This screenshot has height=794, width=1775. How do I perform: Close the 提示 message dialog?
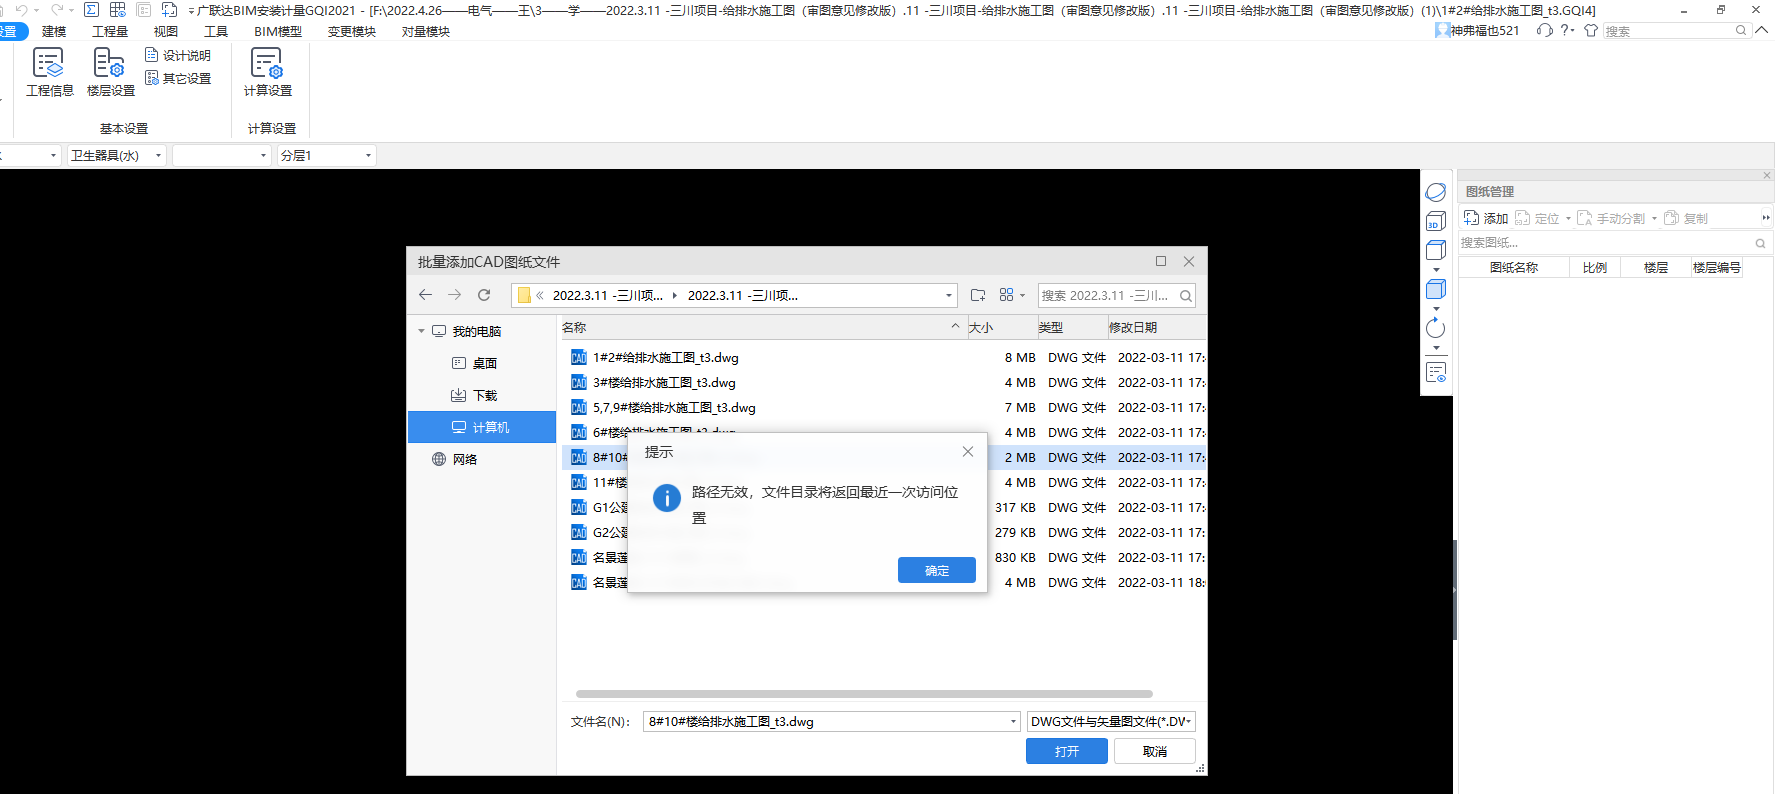968,452
